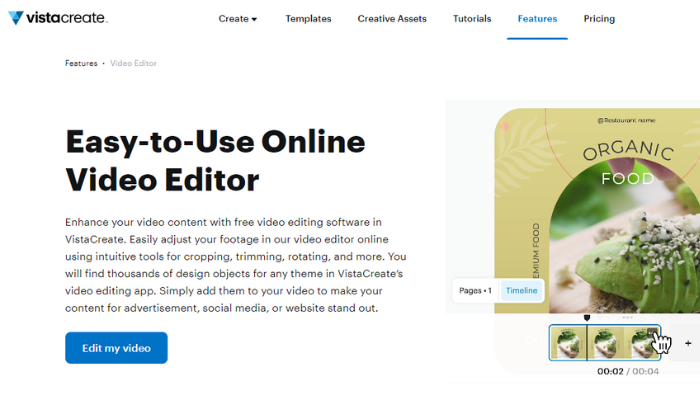
Task: Click the three-dot handle above the timeline
Action: 627,317
